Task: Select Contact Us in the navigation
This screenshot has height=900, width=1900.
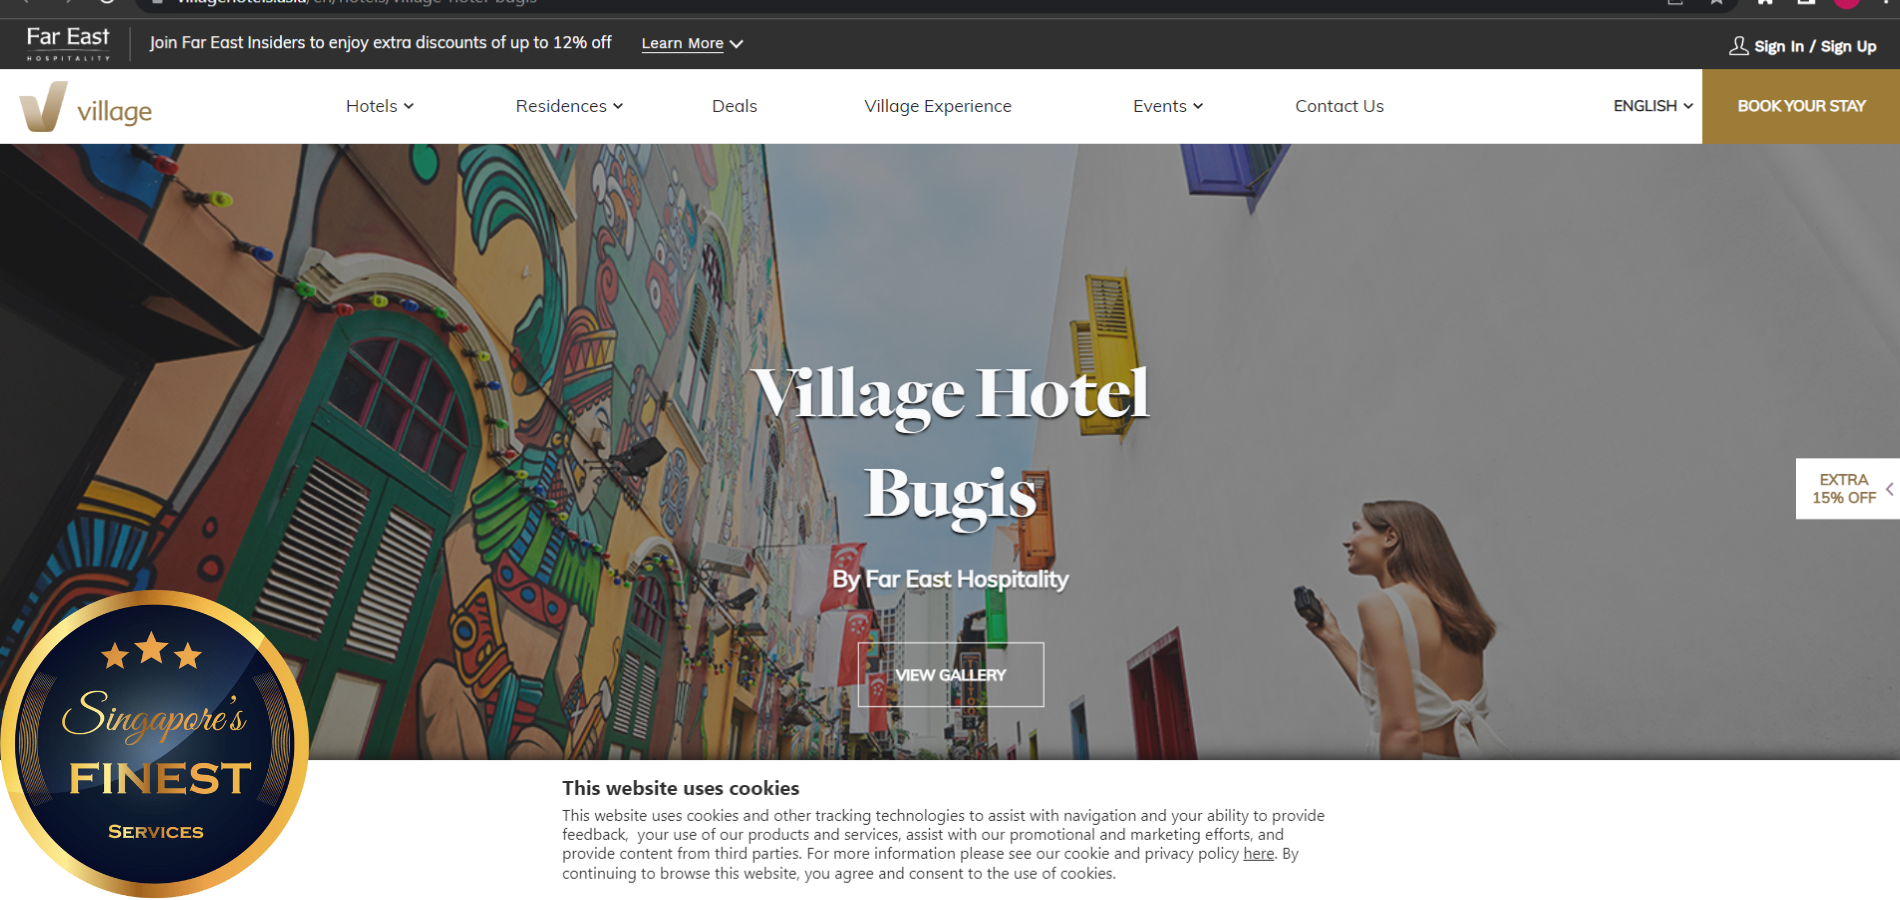Action: pos(1339,106)
